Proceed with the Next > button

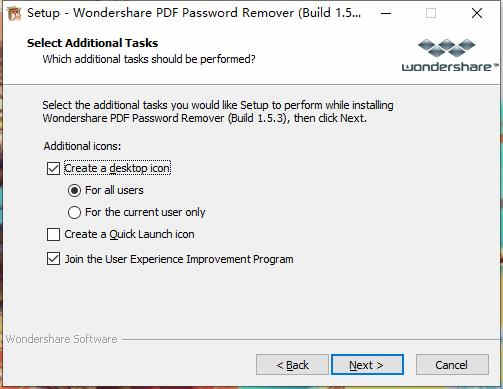[x=367, y=365]
